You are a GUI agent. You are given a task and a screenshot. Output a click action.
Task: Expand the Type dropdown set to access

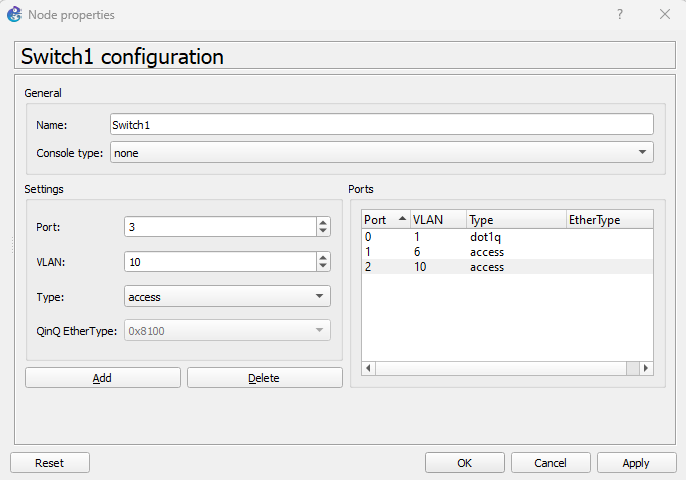click(227, 297)
